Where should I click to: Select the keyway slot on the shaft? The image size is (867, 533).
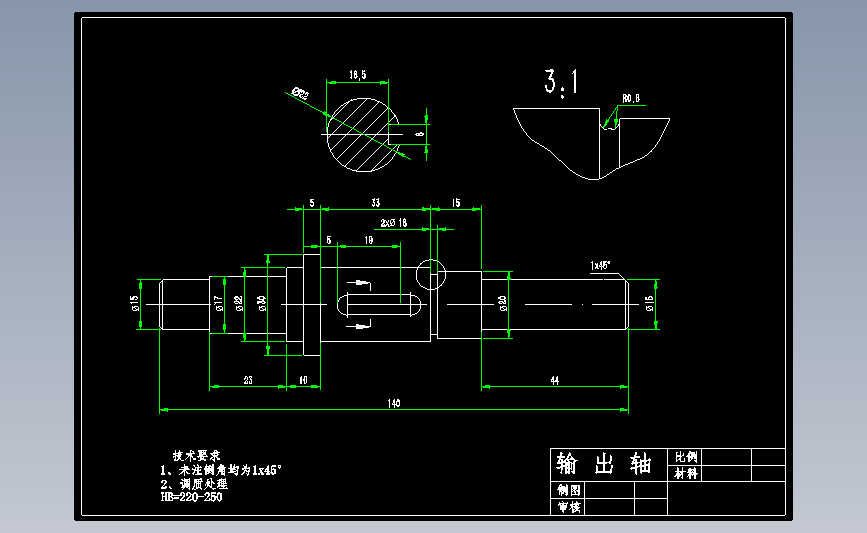(x=379, y=305)
